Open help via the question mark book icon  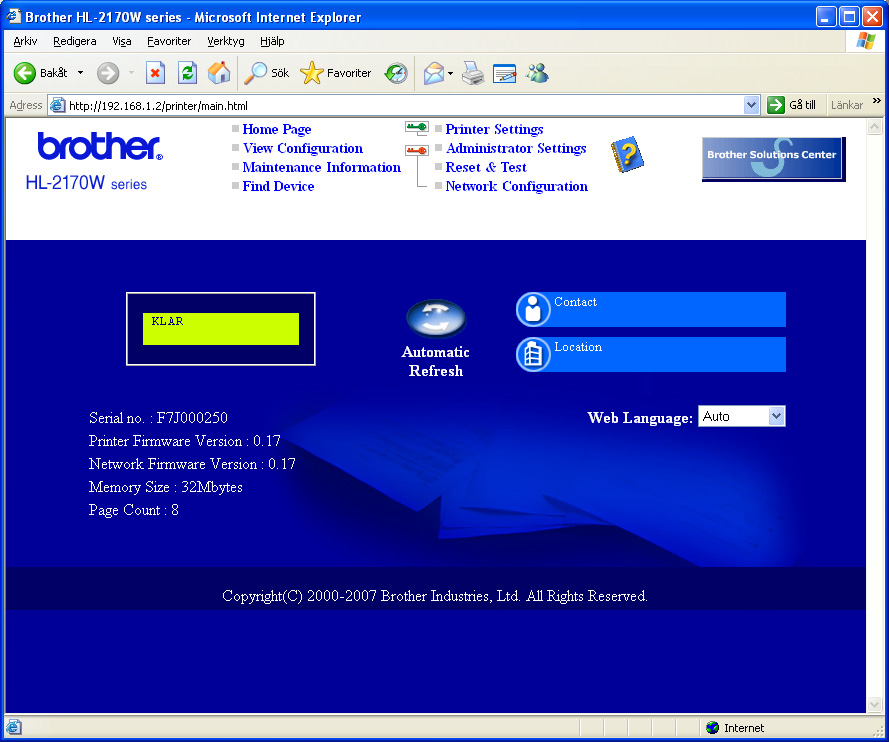pos(627,155)
